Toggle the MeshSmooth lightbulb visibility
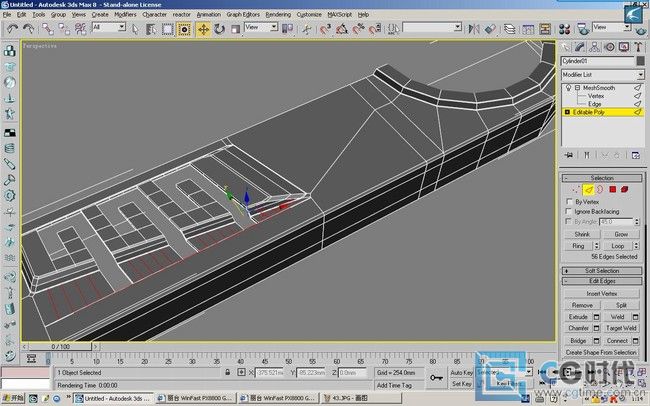The width and height of the screenshot is (650, 406). tap(569, 88)
